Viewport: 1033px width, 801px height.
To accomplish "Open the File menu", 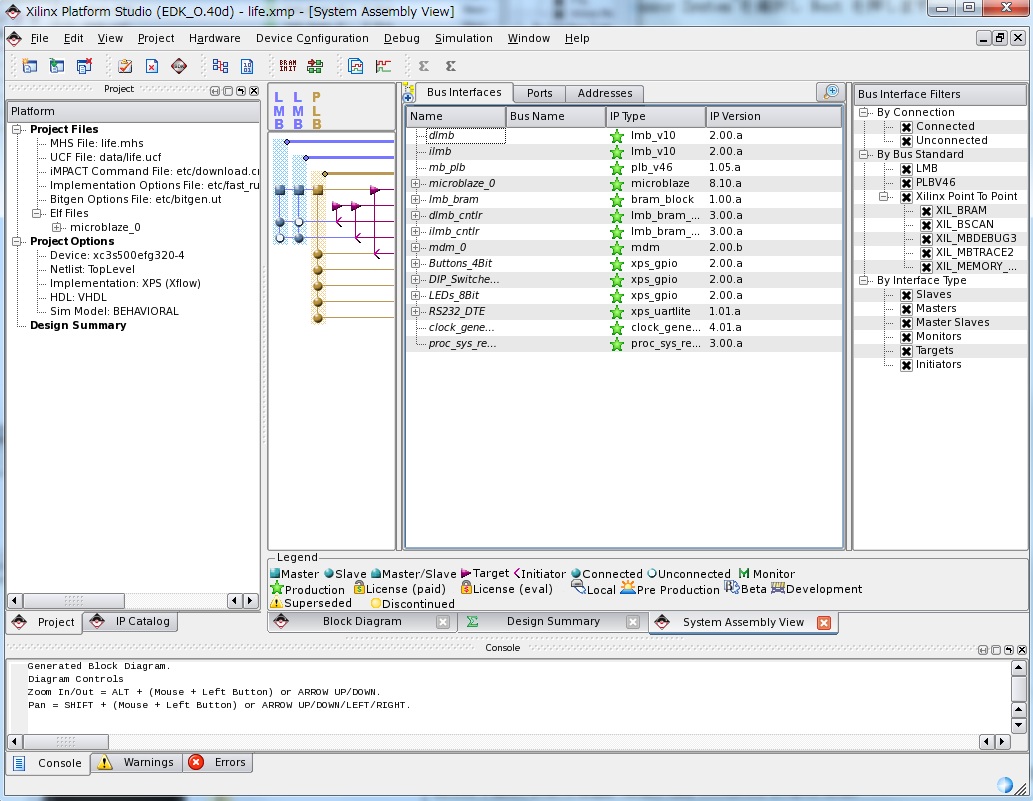I will [x=40, y=38].
